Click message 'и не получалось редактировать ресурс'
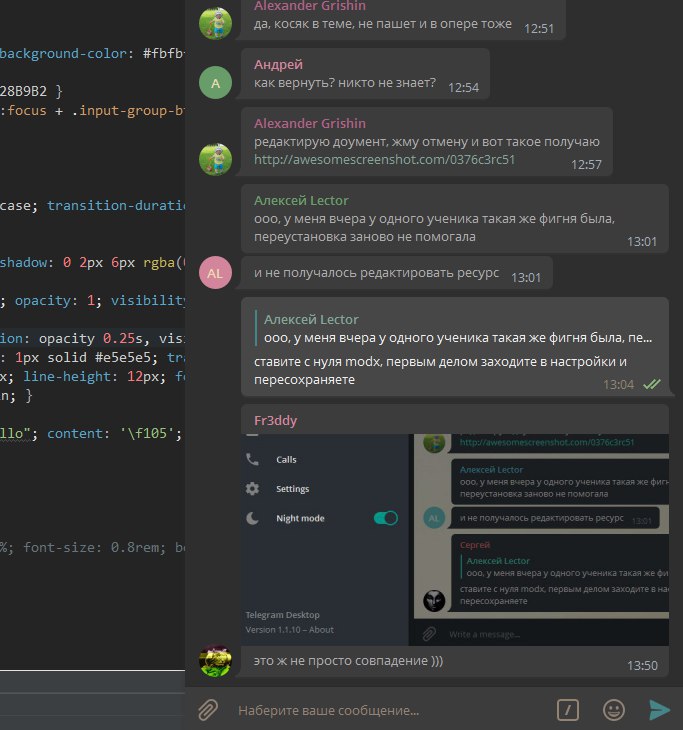 (x=377, y=273)
